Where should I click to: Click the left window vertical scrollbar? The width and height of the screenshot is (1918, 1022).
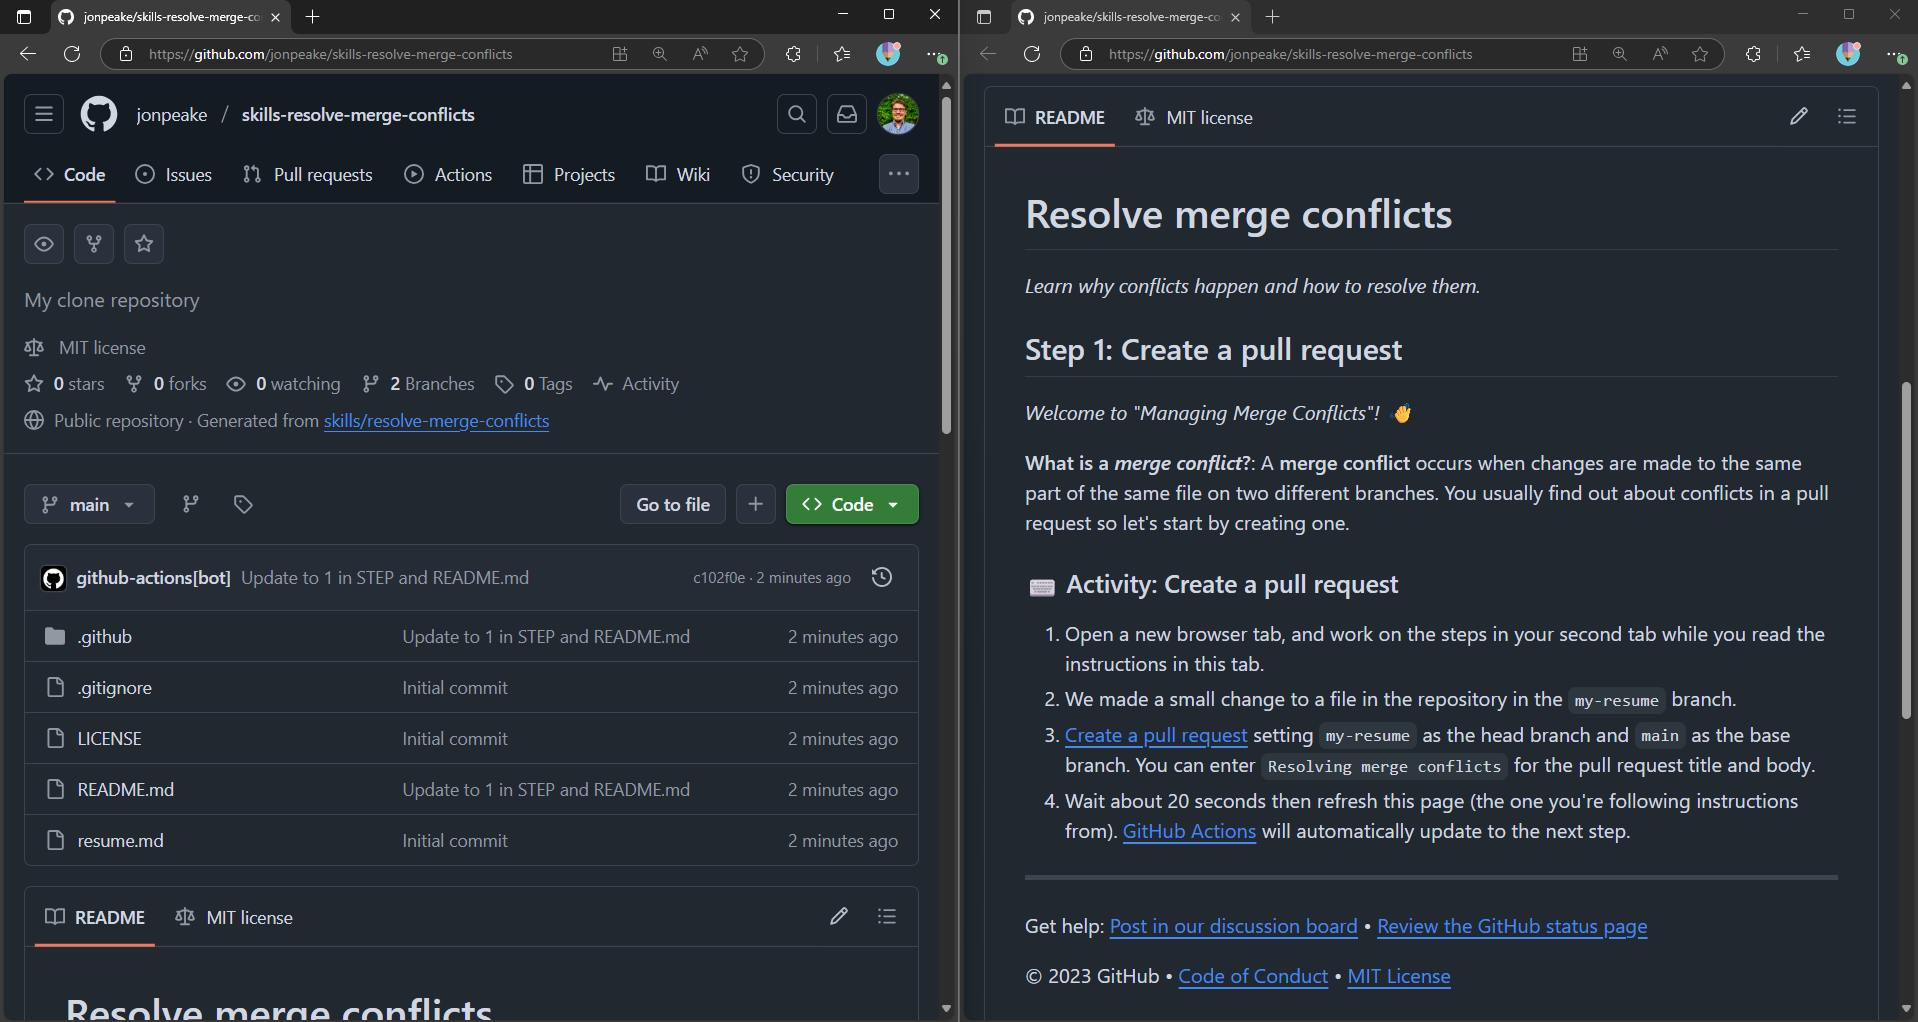point(946,265)
